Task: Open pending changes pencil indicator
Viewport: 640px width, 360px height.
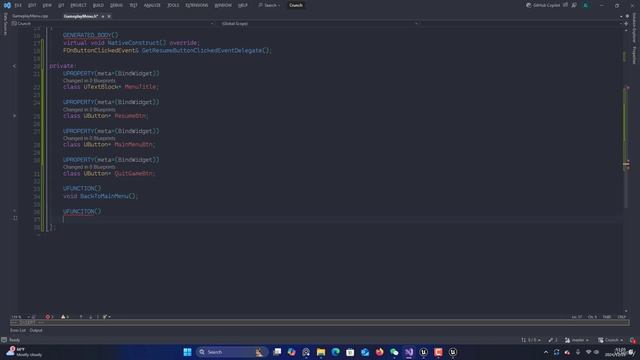Action: click(553, 340)
